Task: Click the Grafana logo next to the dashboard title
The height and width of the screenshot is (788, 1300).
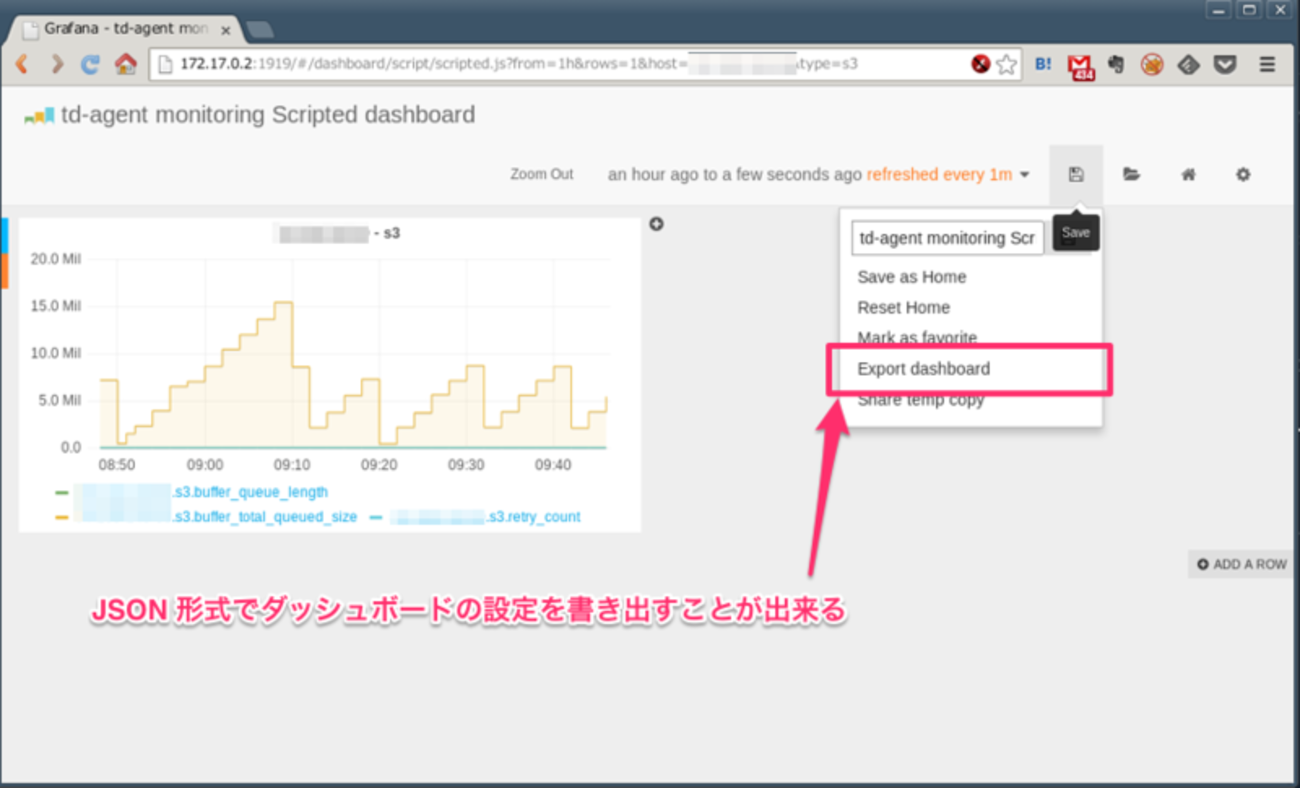Action: tap(39, 116)
